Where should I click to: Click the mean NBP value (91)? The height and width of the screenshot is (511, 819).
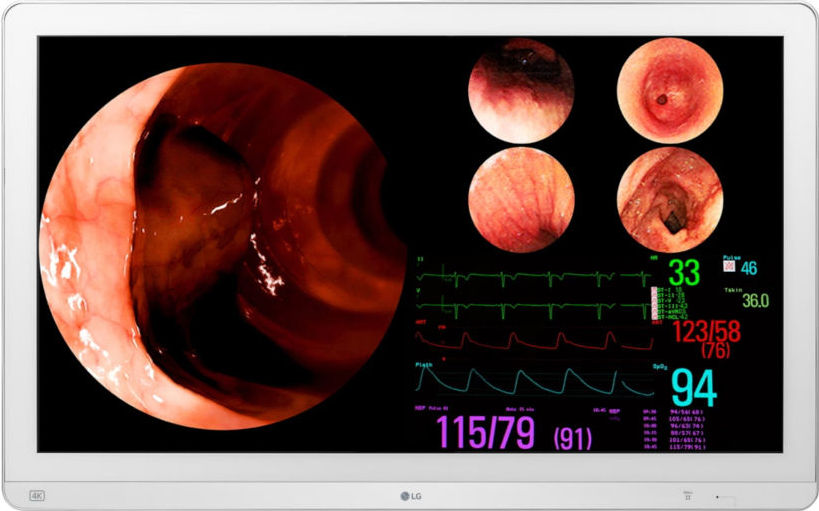572,436
